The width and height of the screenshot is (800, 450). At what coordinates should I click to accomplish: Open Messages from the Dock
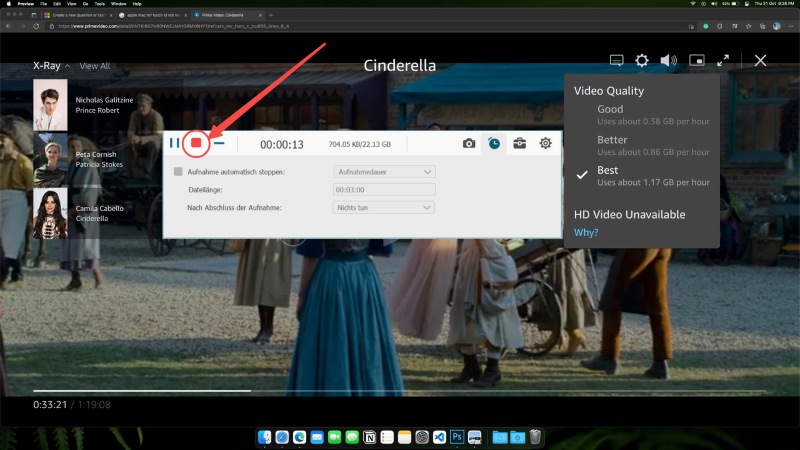pyautogui.click(x=352, y=437)
